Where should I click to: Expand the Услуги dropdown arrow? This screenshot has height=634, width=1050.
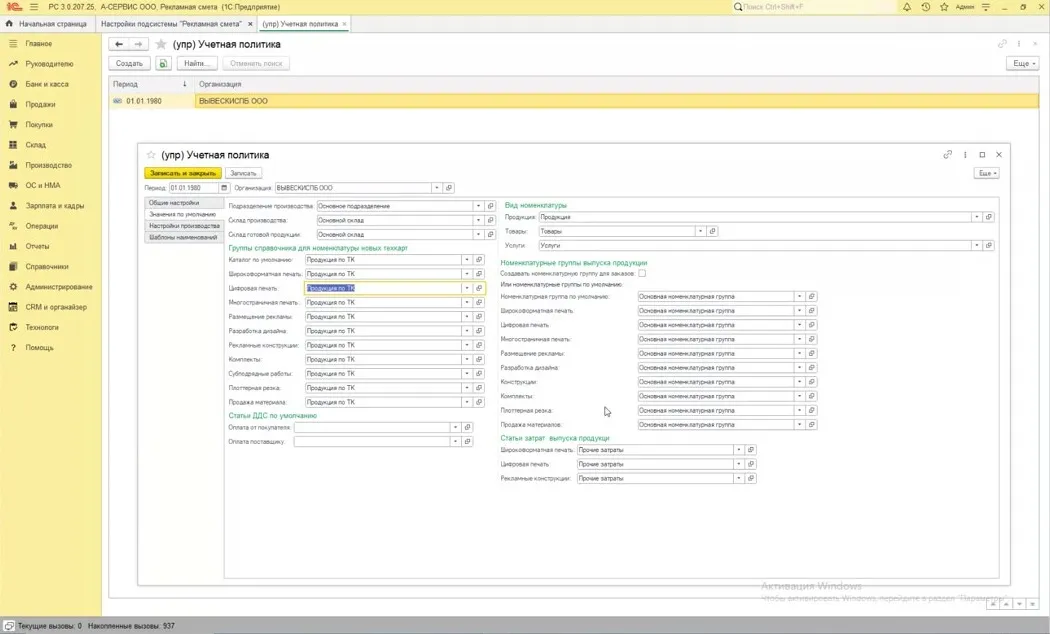click(977, 246)
